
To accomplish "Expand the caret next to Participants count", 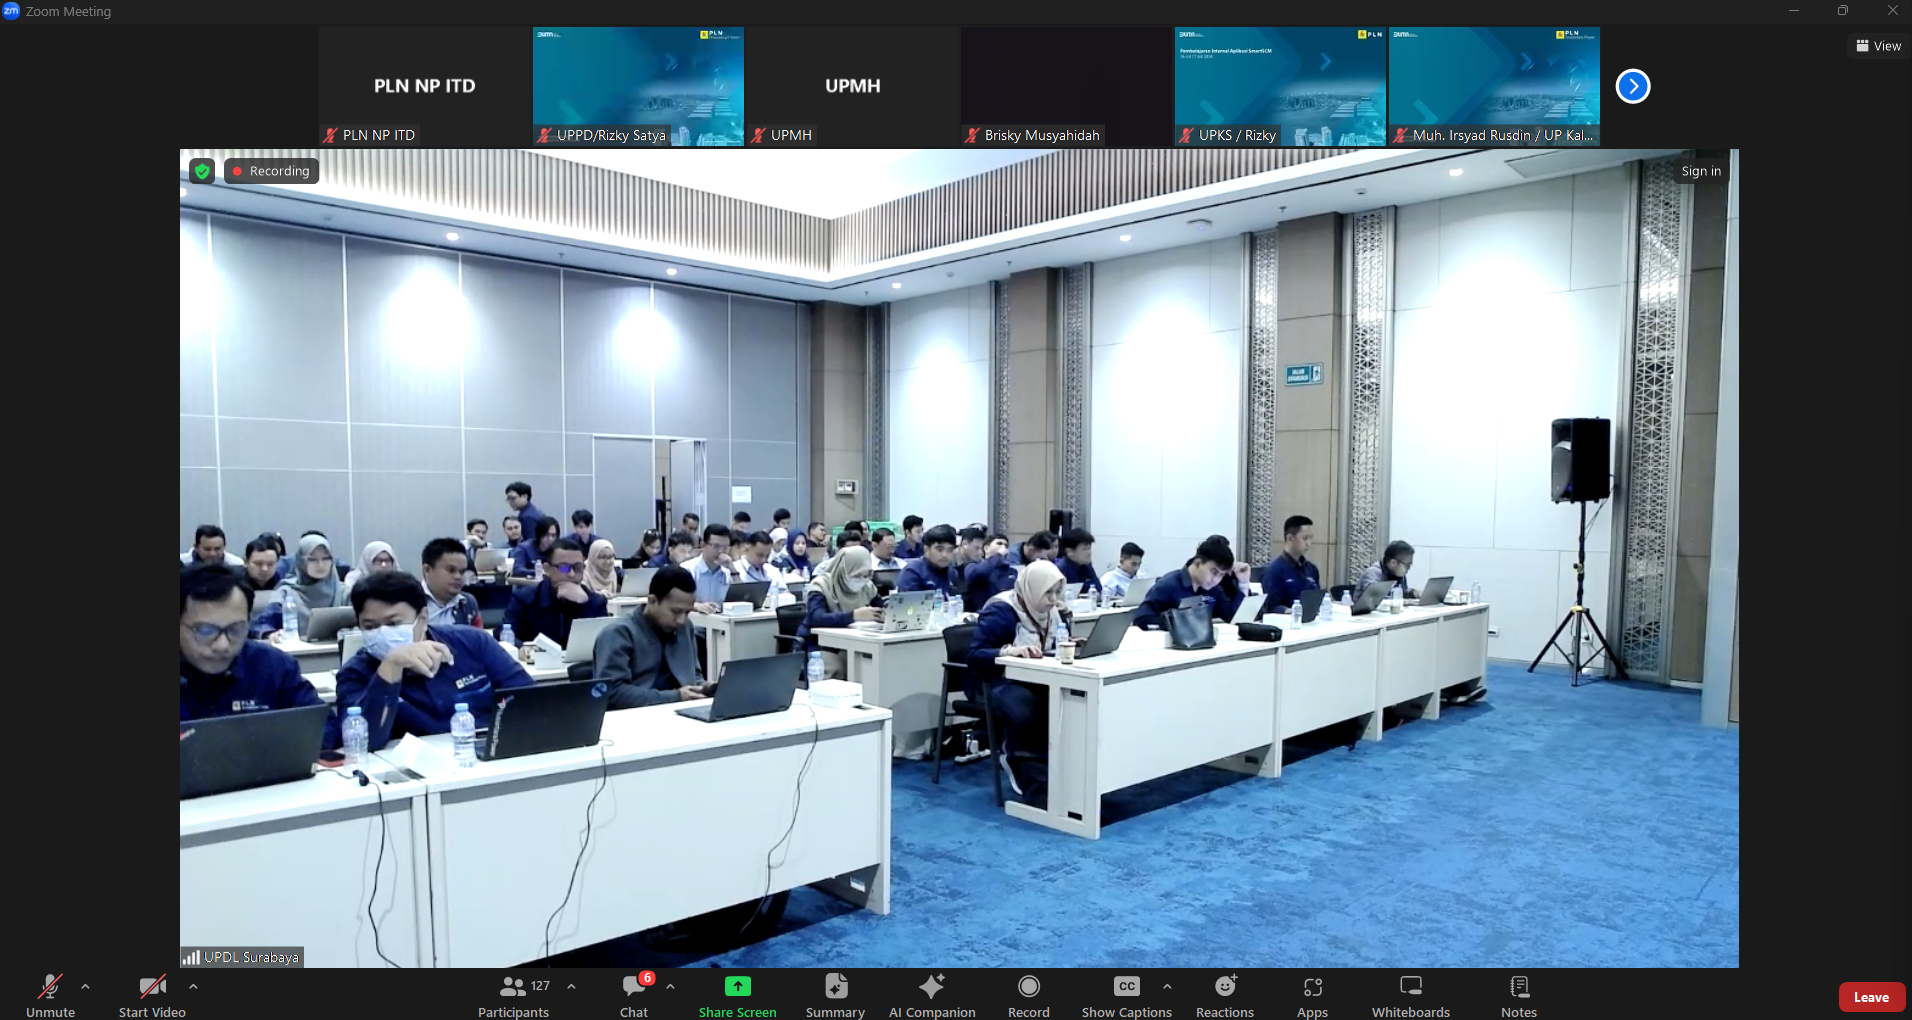I will (x=571, y=987).
